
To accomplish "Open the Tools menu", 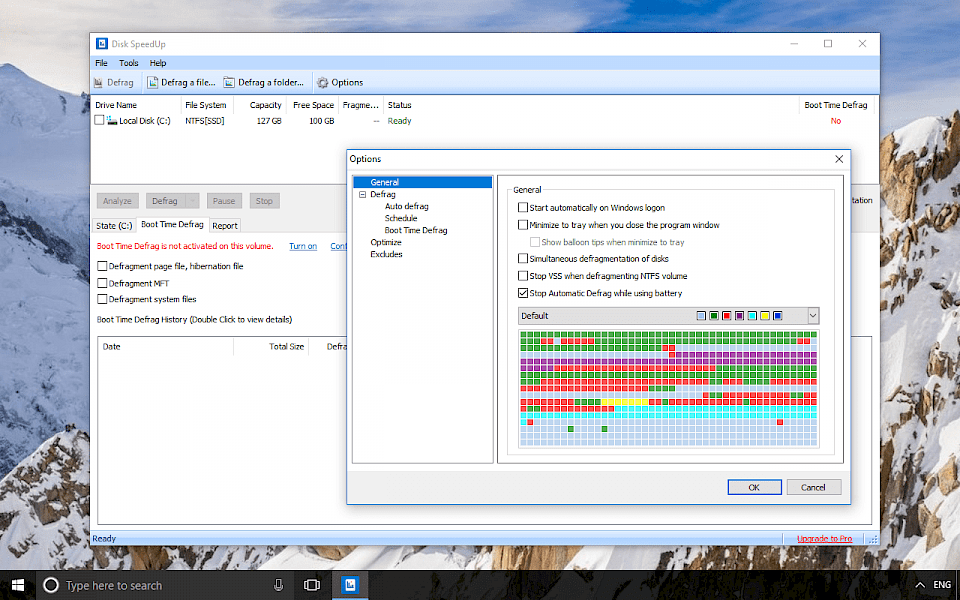I will [129, 63].
